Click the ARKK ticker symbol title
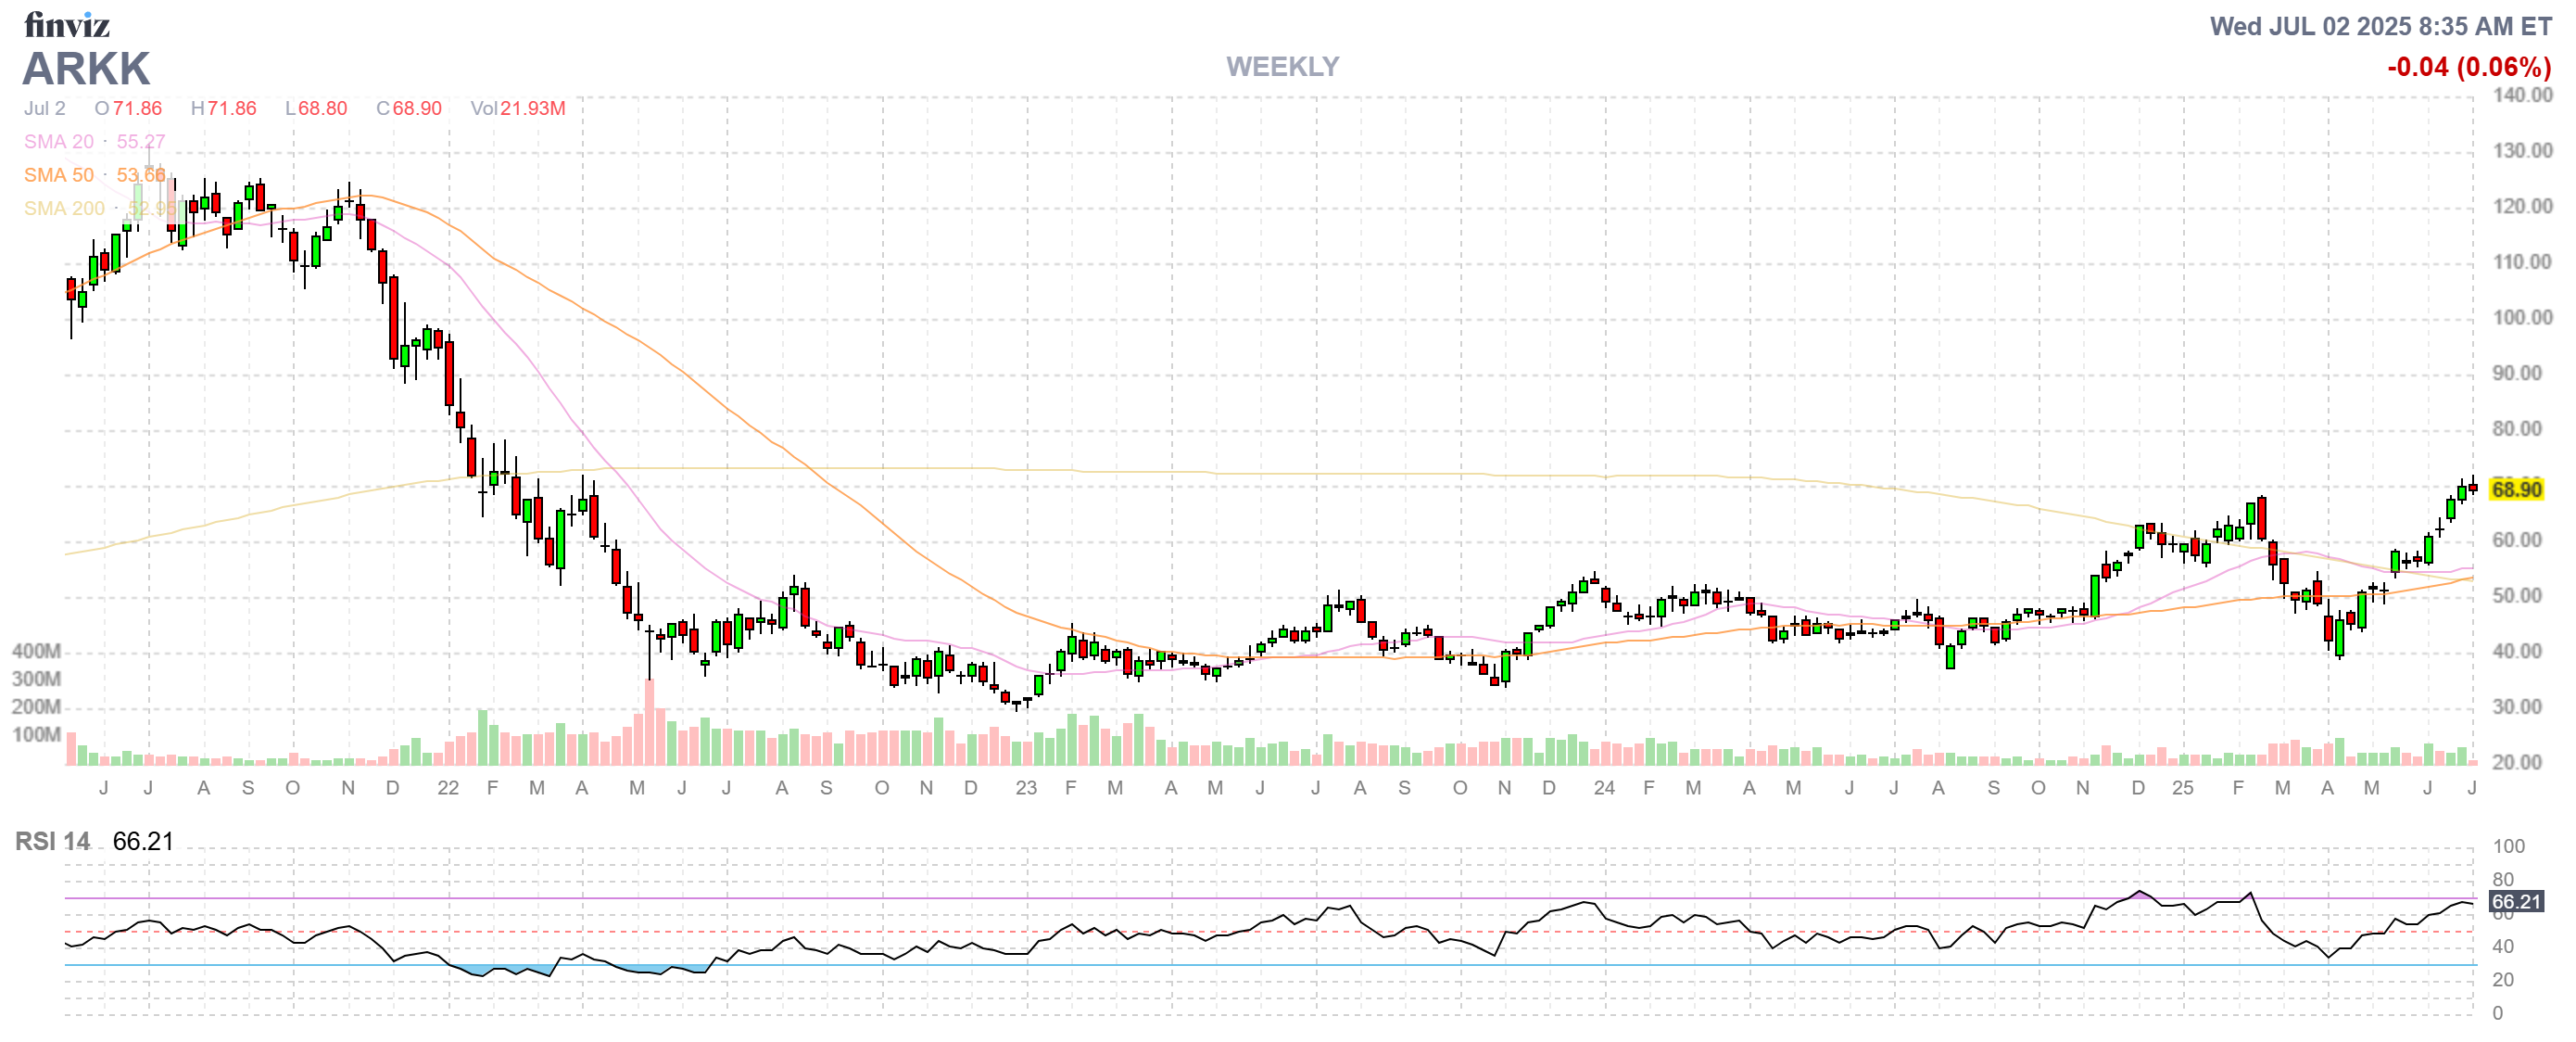The image size is (2576, 1042). 86,69
